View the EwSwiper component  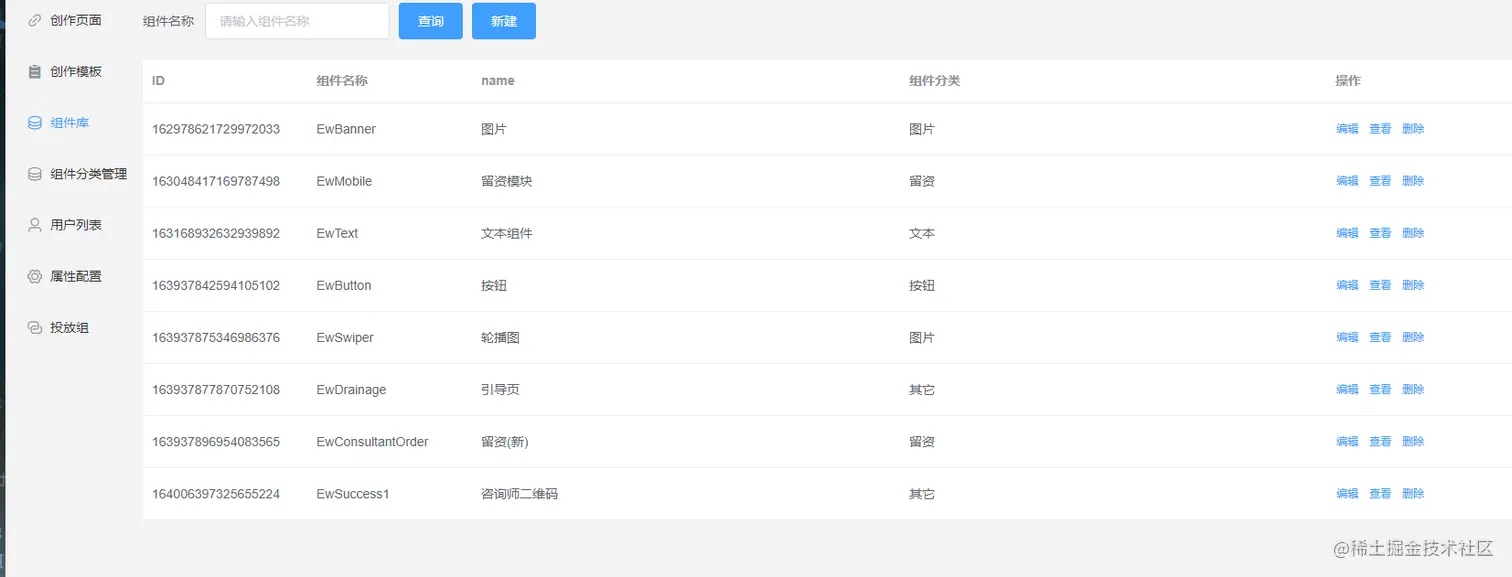pyautogui.click(x=1380, y=337)
